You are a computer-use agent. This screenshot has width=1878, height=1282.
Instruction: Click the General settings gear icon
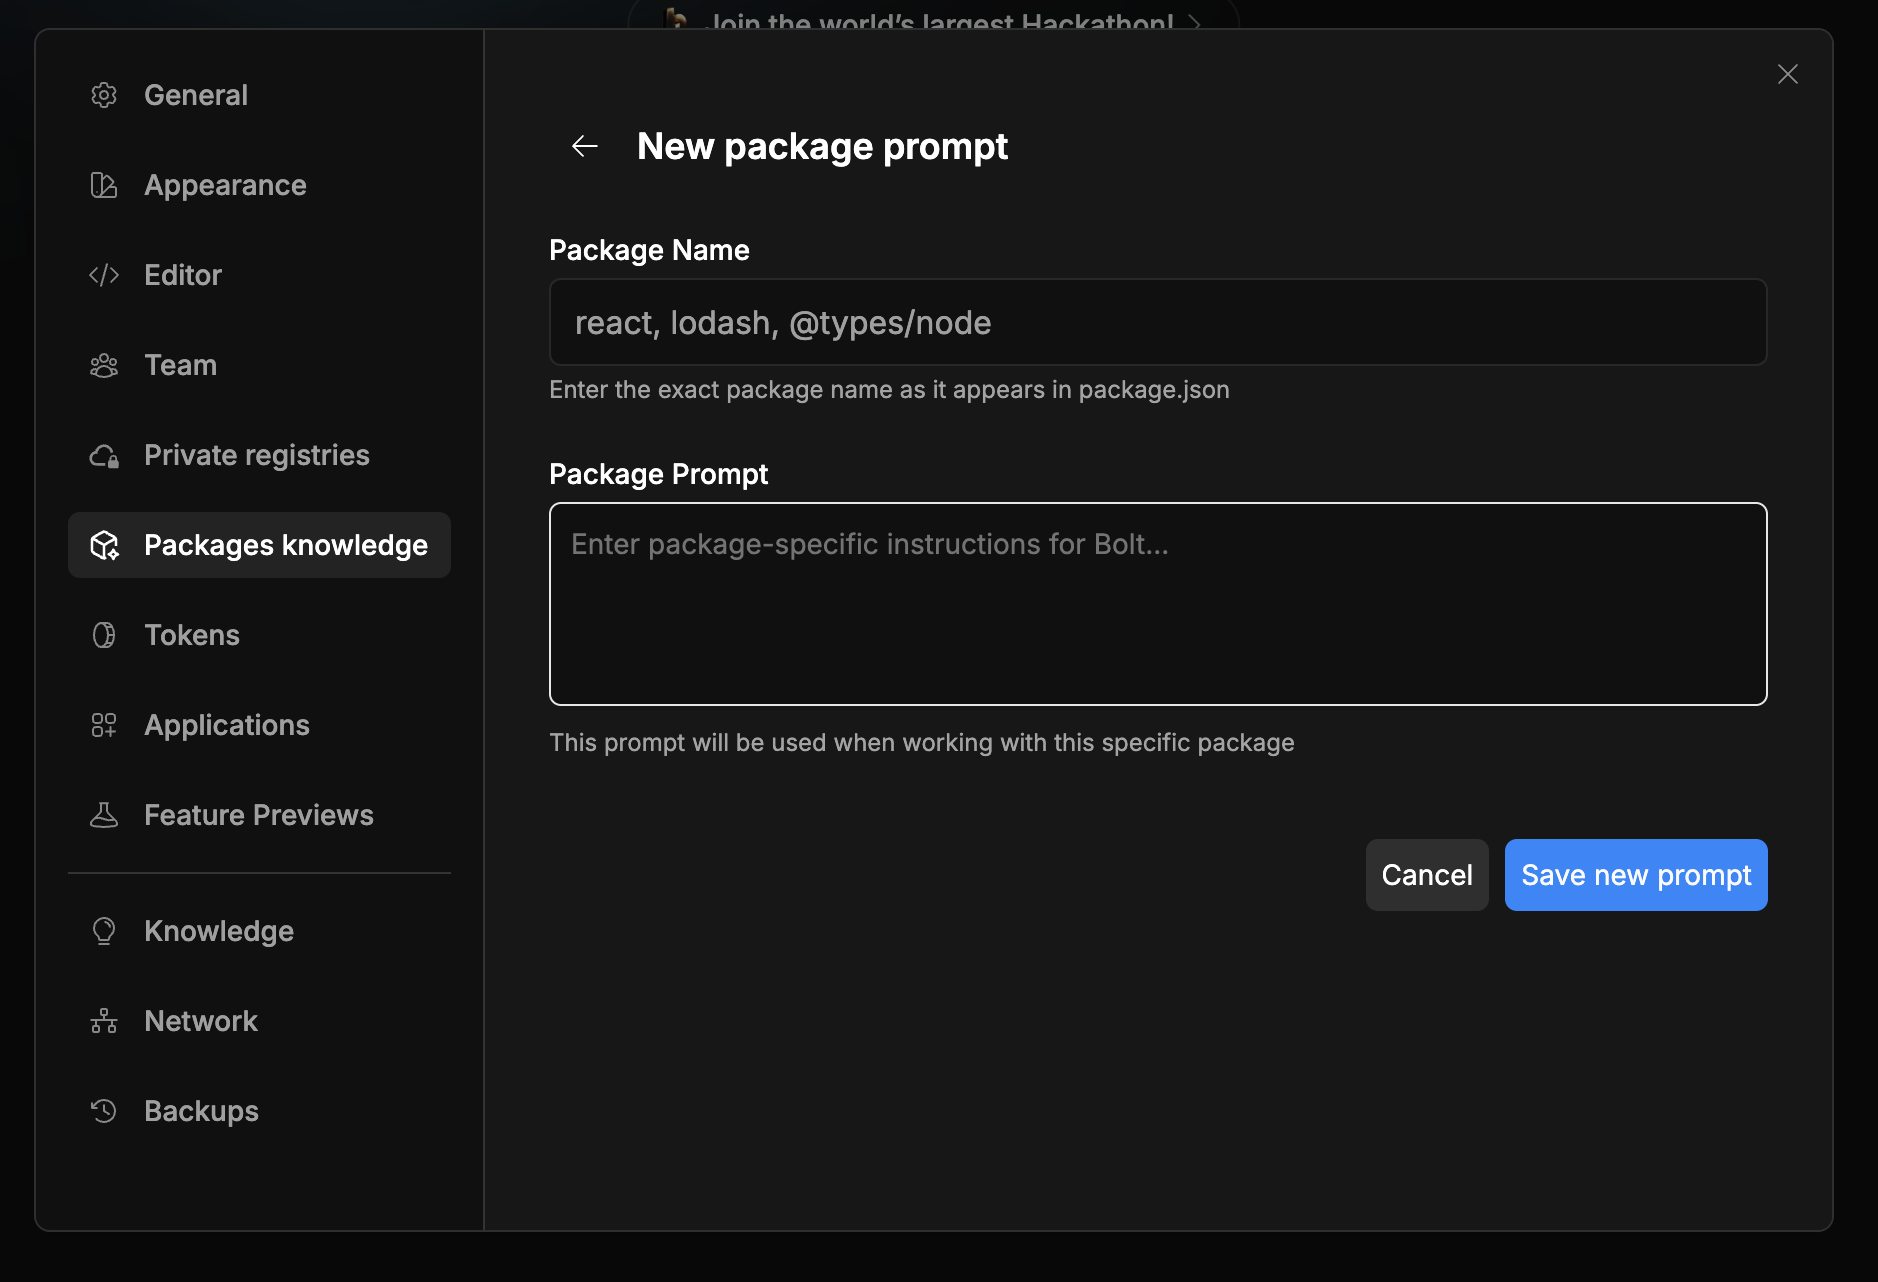click(x=104, y=94)
